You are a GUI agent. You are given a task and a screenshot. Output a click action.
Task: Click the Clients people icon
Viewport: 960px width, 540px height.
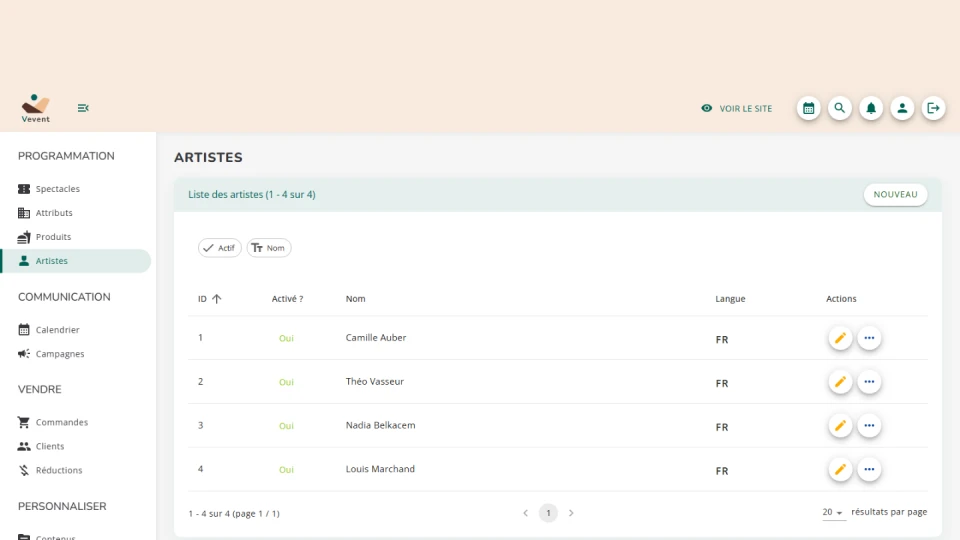point(24,446)
